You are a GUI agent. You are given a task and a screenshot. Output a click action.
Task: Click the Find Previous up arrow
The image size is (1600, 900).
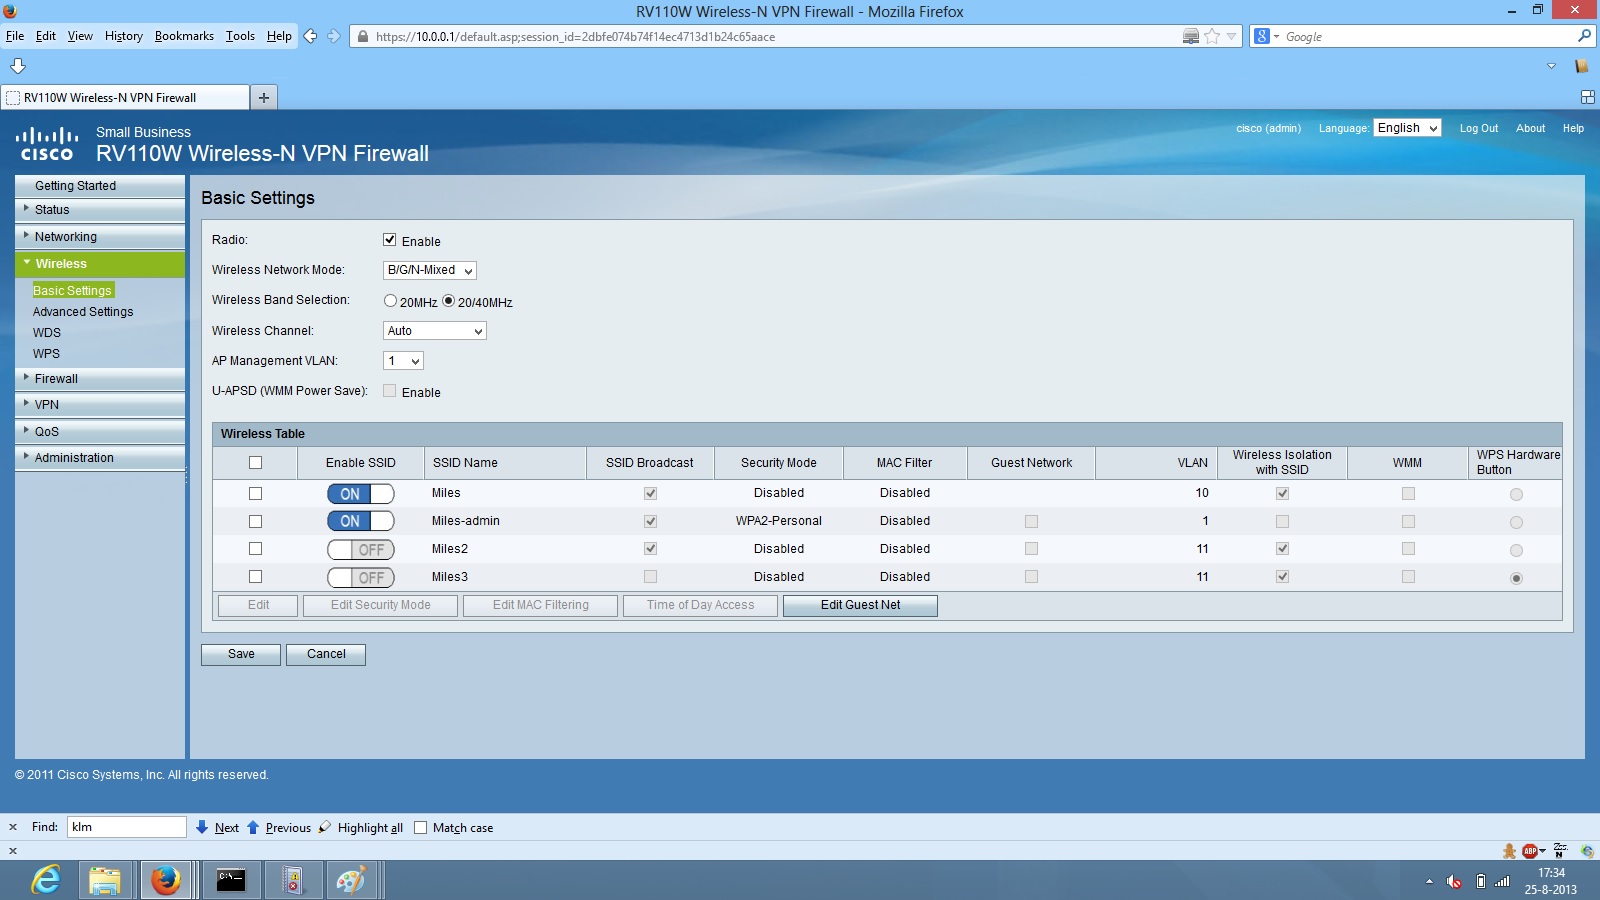point(253,827)
